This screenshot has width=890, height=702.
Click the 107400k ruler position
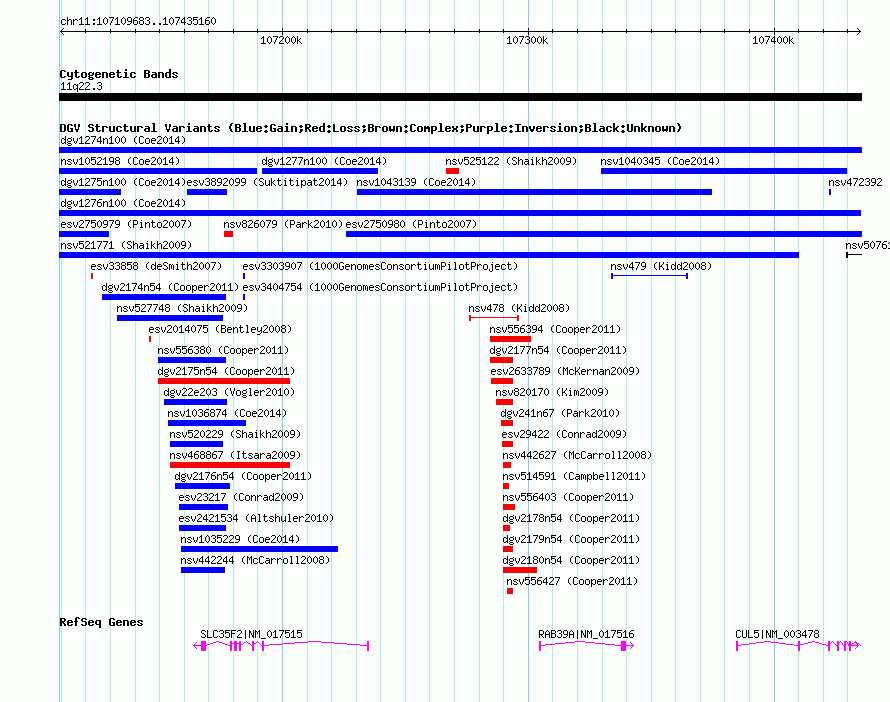773,40
